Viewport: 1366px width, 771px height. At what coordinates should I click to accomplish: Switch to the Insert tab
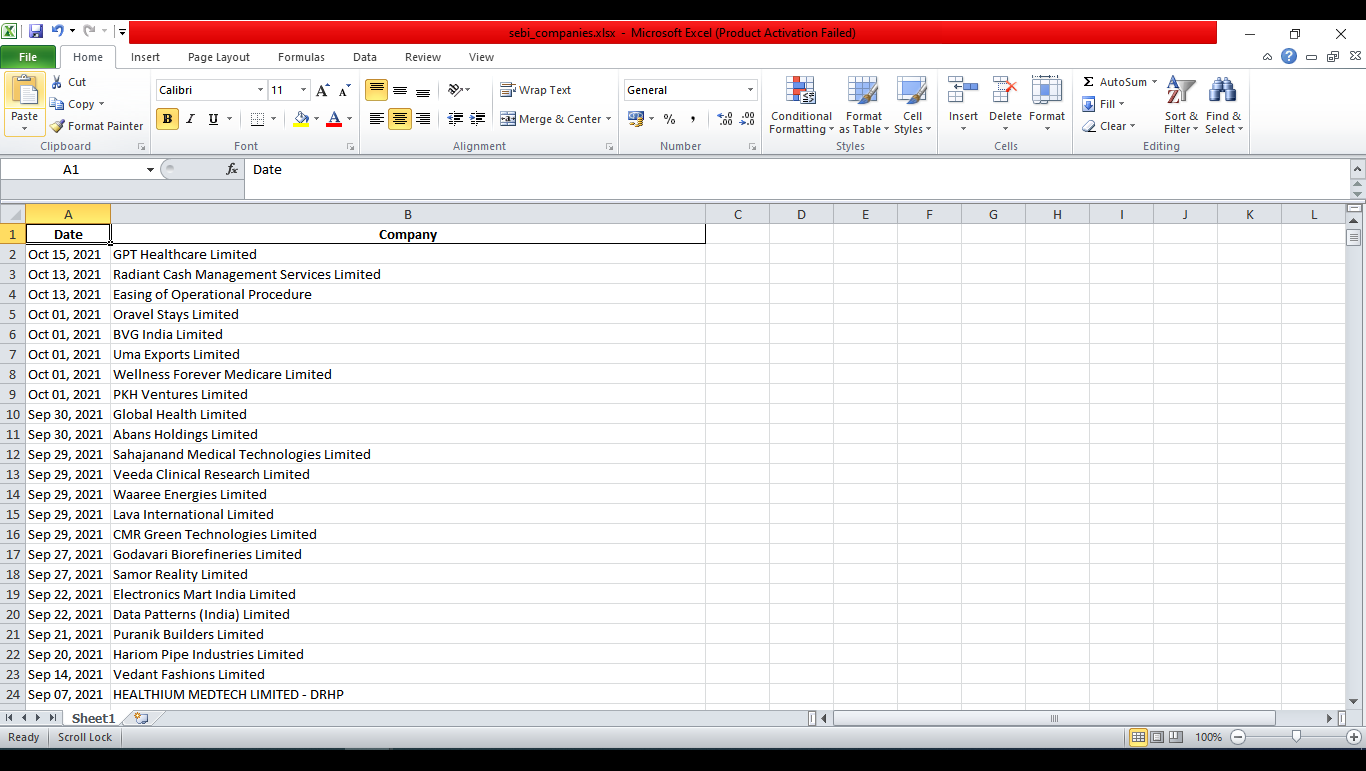tap(145, 57)
